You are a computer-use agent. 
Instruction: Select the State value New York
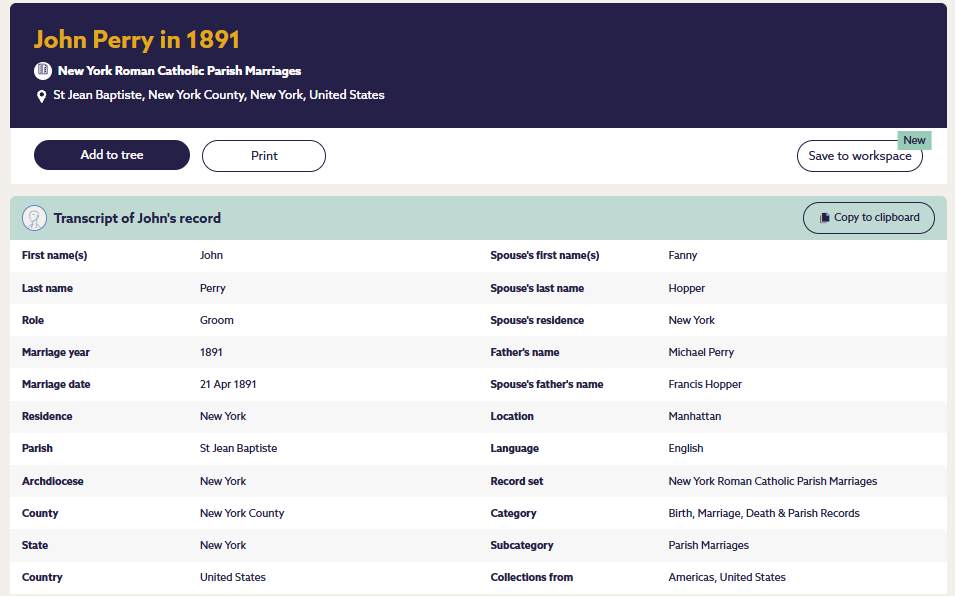point(223,545)
